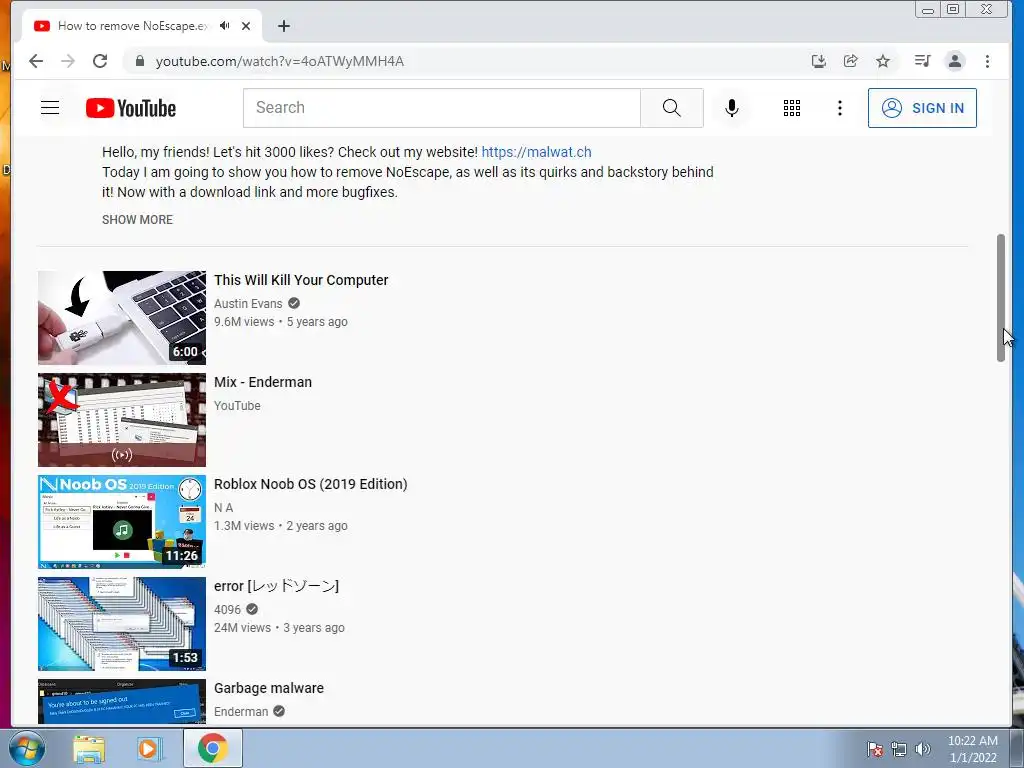
Task: Click the 4096 channel name
Action: (227, 609)
